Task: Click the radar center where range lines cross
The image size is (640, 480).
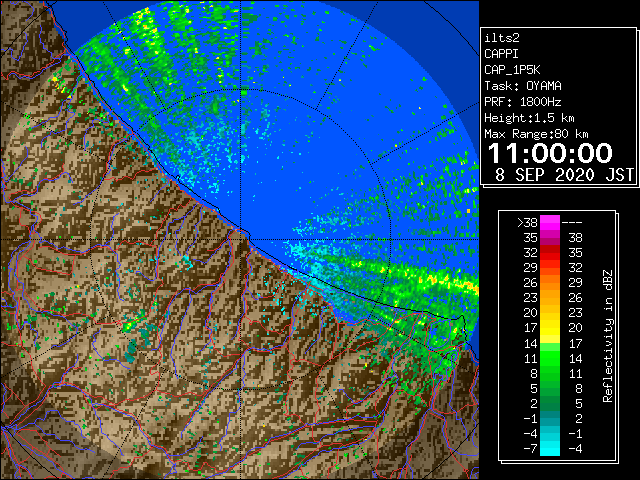Action: 240,240
